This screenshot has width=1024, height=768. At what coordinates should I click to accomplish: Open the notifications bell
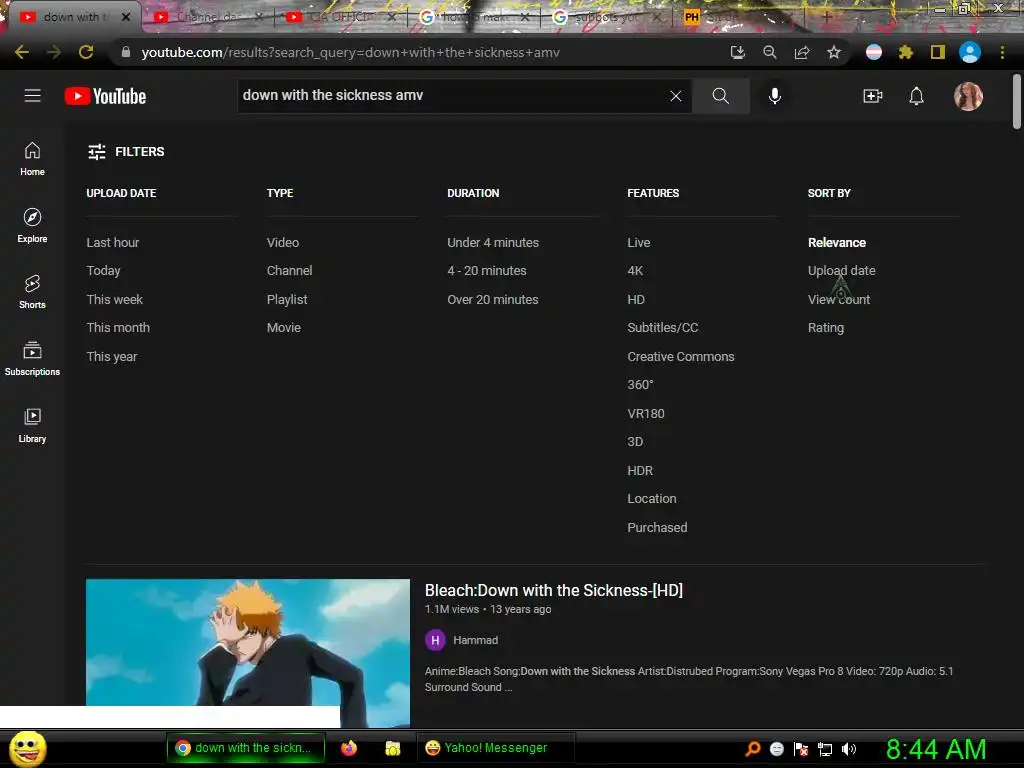point(916,96)
